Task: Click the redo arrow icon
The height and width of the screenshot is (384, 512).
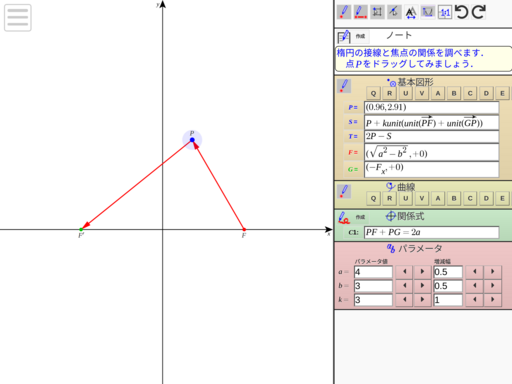Action: 479,12
